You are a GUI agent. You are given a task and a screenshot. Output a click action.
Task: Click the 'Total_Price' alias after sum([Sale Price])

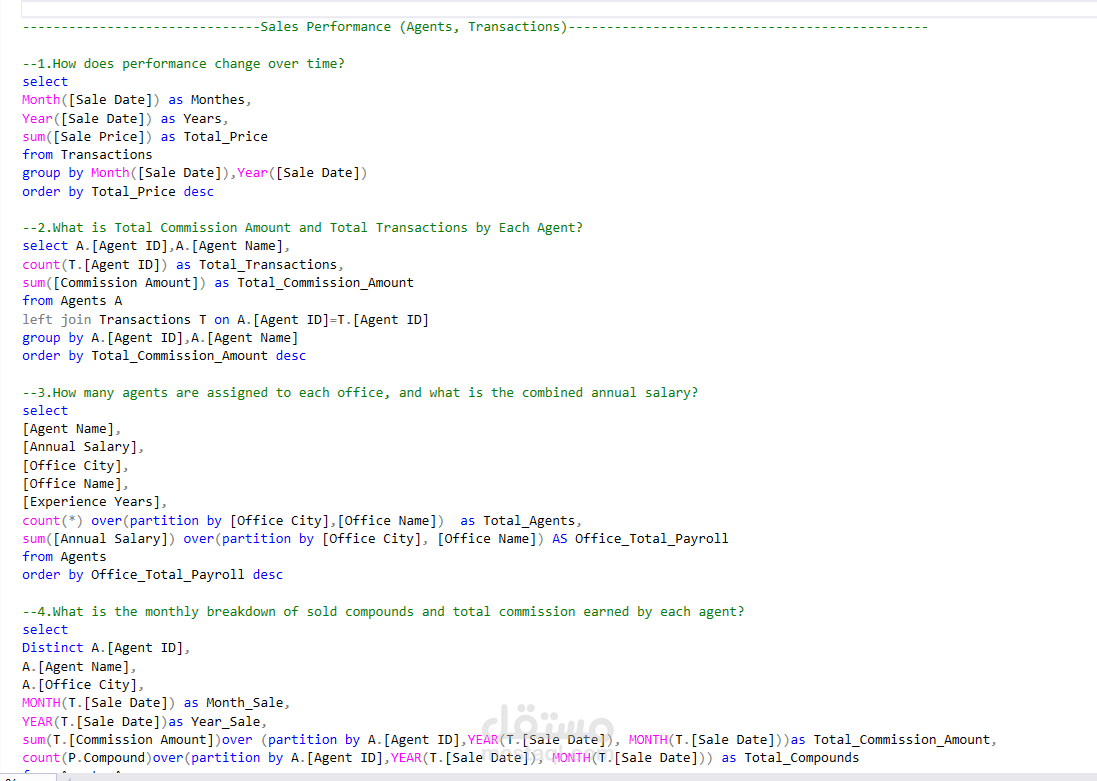[225, 137]
